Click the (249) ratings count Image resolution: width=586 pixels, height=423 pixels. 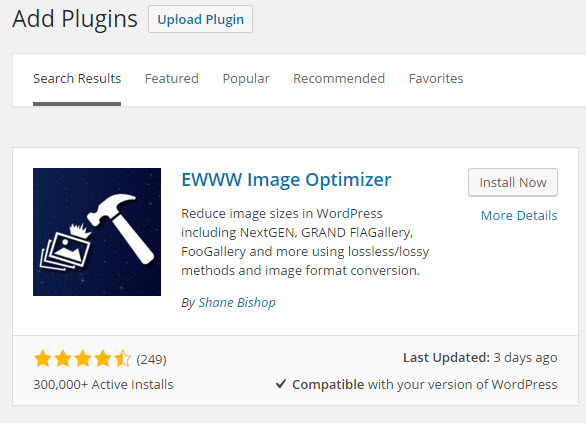coord(151,359)
